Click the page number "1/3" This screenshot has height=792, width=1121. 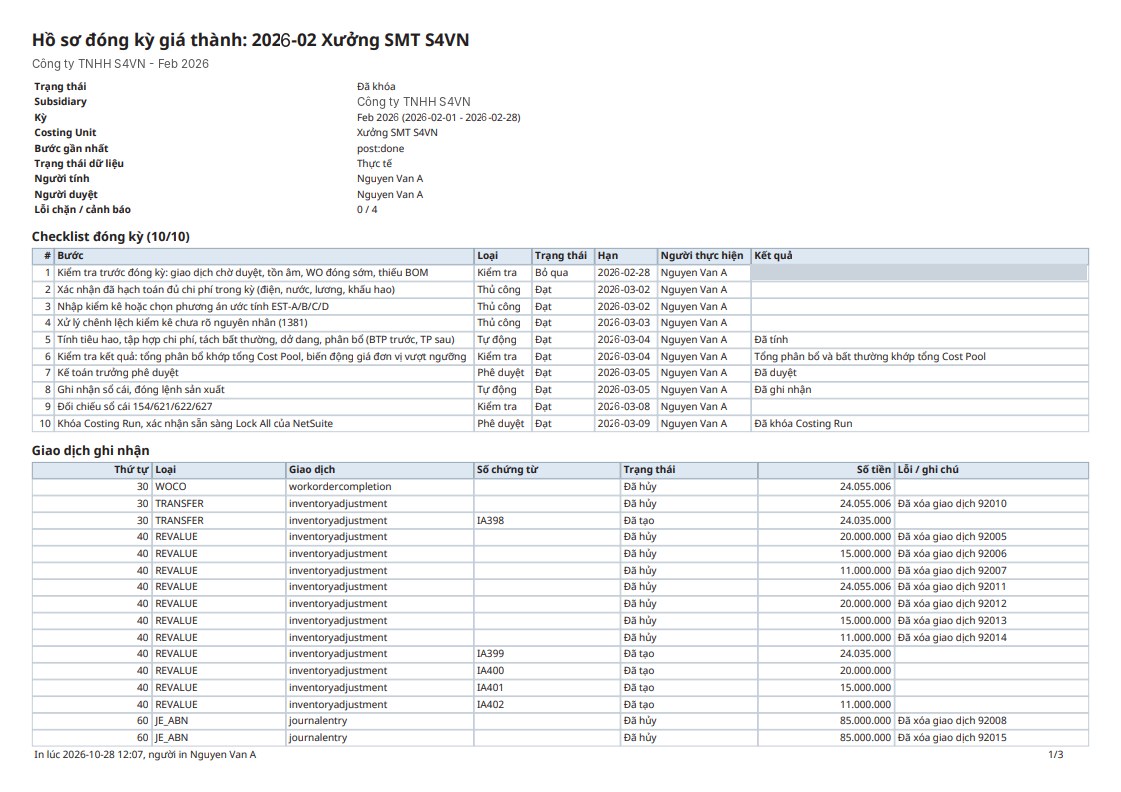1055,755
